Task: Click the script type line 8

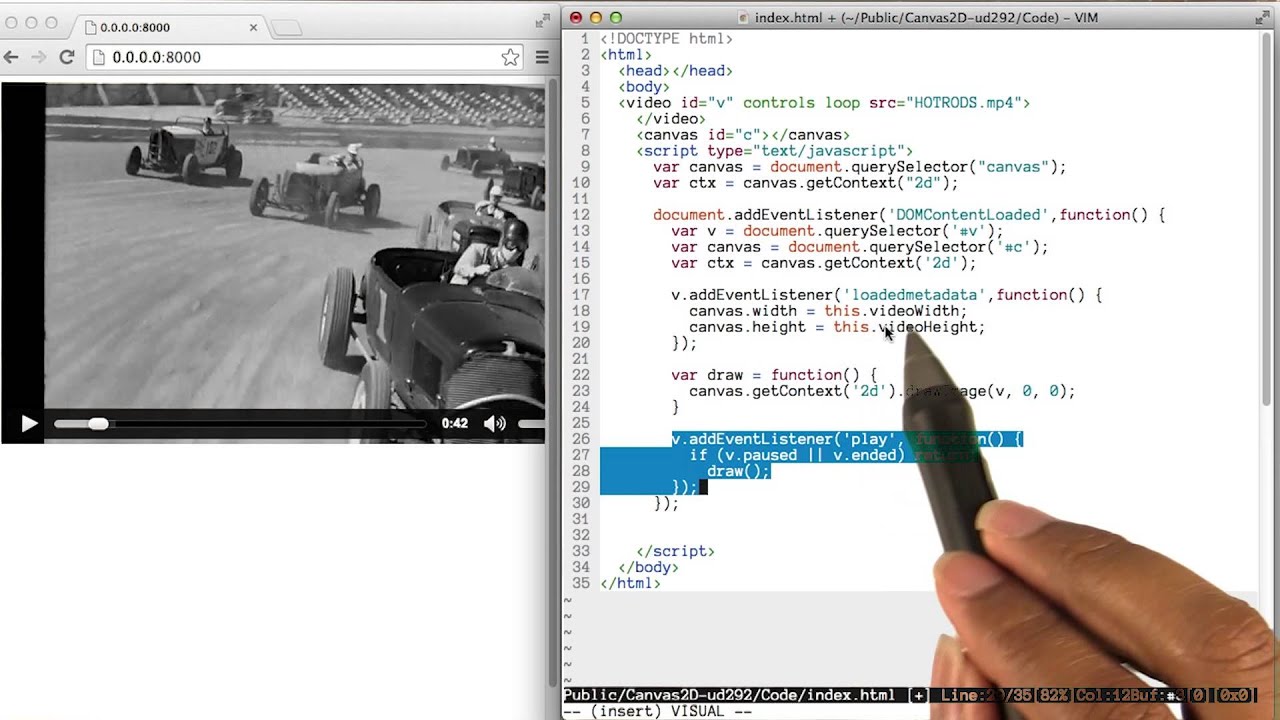Action: coord(774,151)
